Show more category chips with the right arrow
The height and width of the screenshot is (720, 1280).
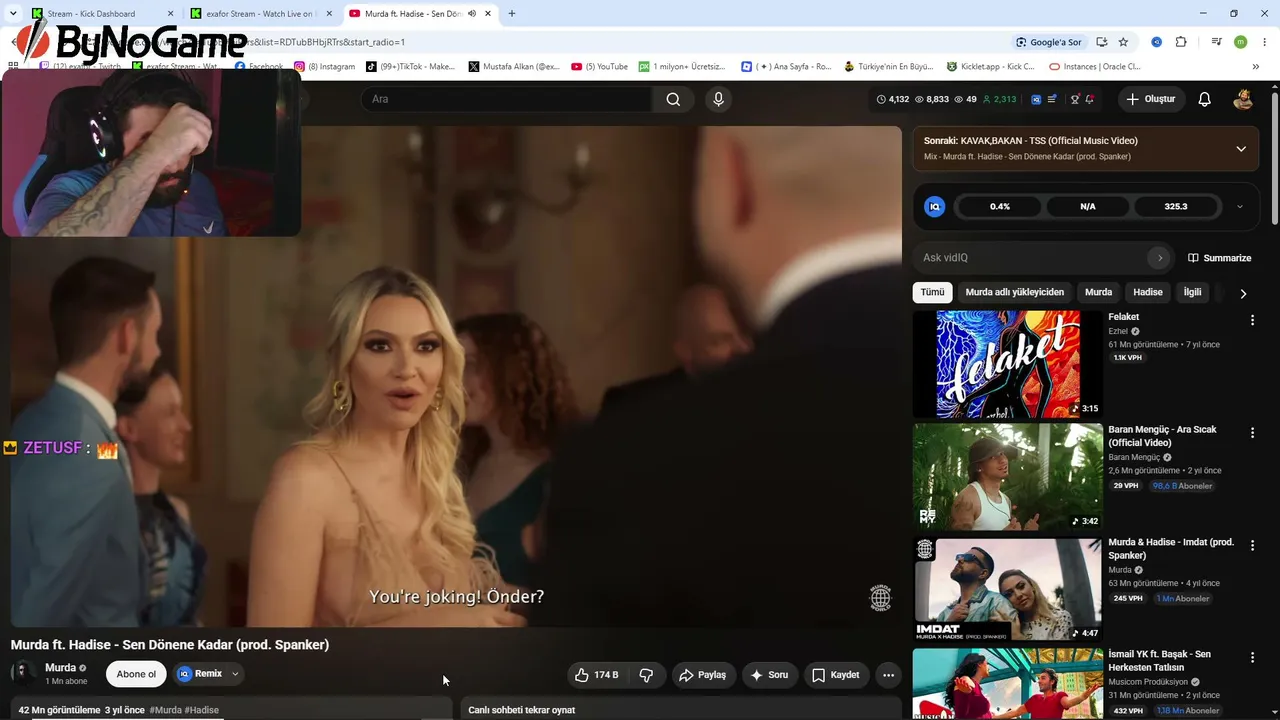pyautogui.click(x=1243, y=293)
